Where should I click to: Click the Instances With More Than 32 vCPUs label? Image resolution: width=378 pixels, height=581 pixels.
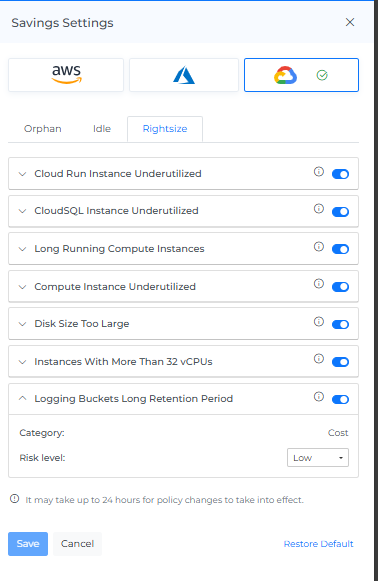pyautogui.click(x=123, y=361)
